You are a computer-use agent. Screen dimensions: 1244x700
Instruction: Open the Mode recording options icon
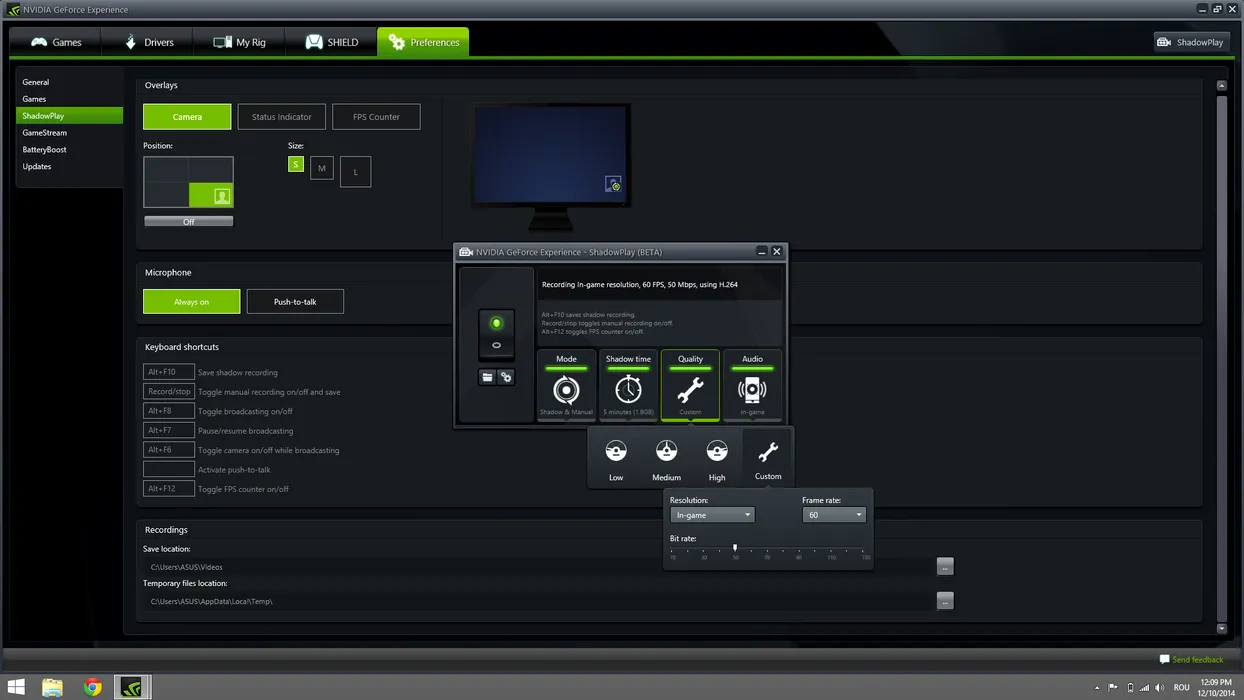(566, 388)
